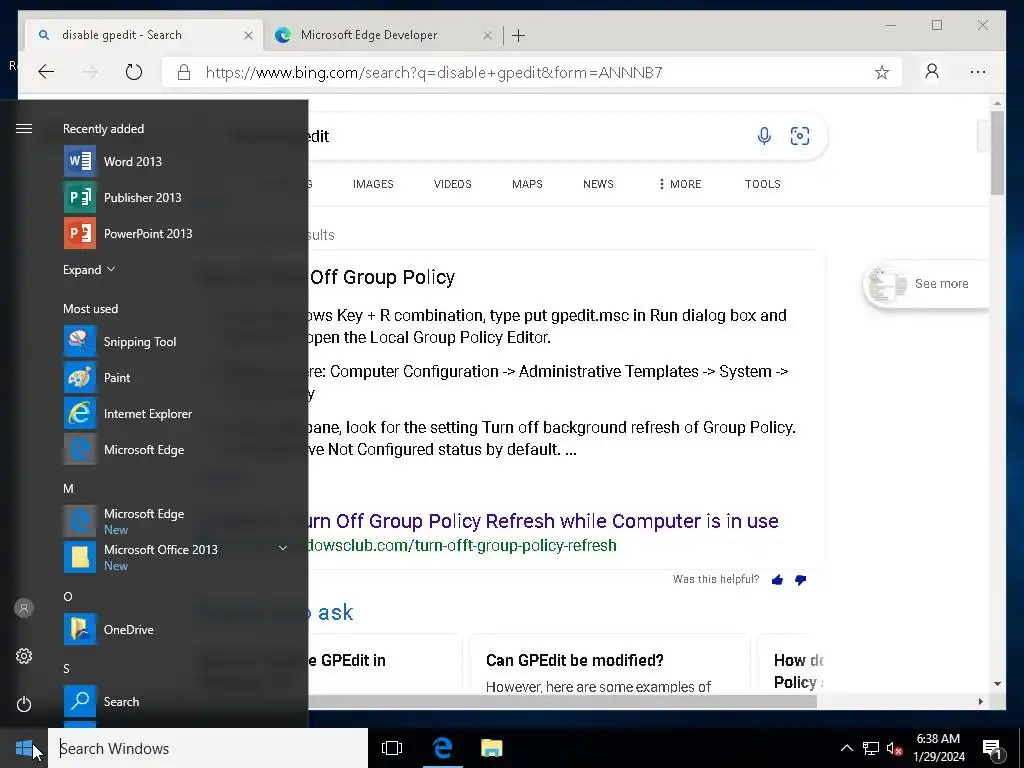Click the Windows Start button
The image size is (1024, 768).
point(24,748)
